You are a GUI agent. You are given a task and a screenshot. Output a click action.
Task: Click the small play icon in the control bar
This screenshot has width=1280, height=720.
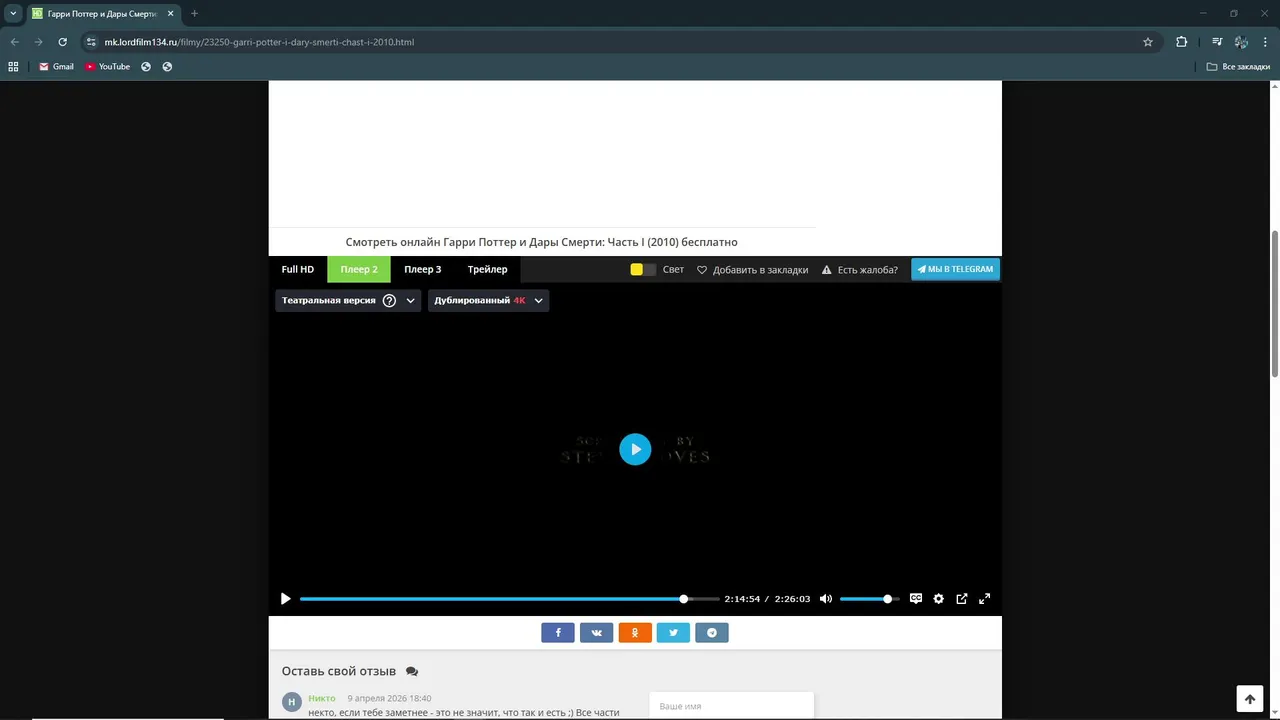285,599
